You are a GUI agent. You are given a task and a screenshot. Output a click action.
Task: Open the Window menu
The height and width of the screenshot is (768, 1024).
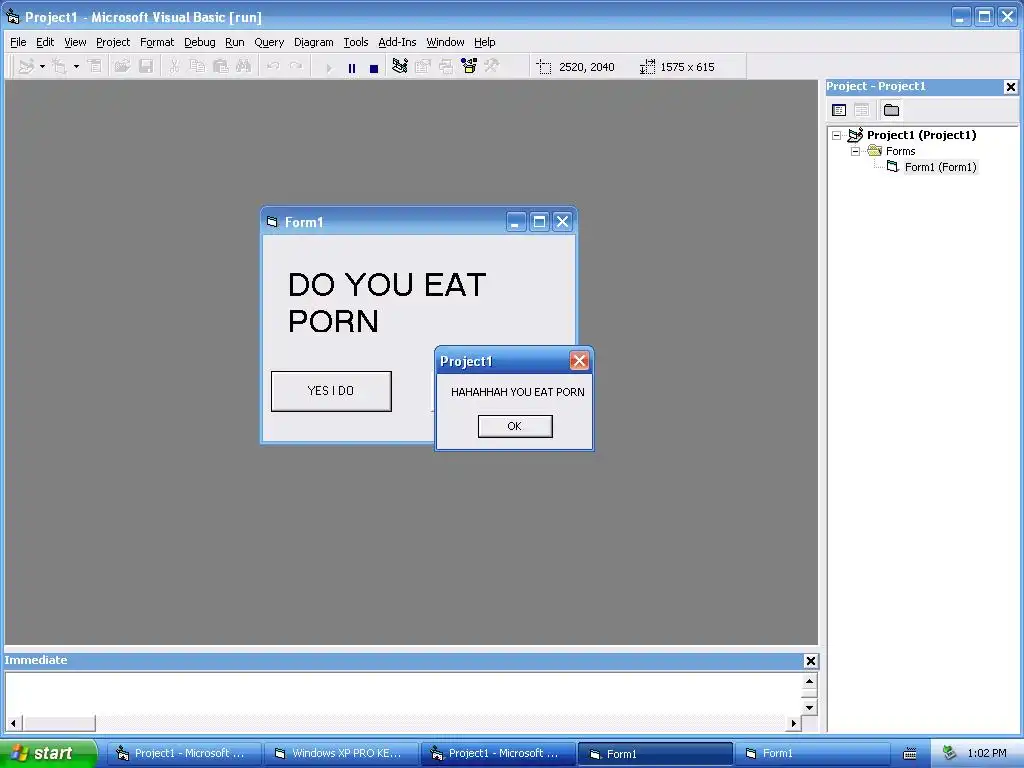445,42
